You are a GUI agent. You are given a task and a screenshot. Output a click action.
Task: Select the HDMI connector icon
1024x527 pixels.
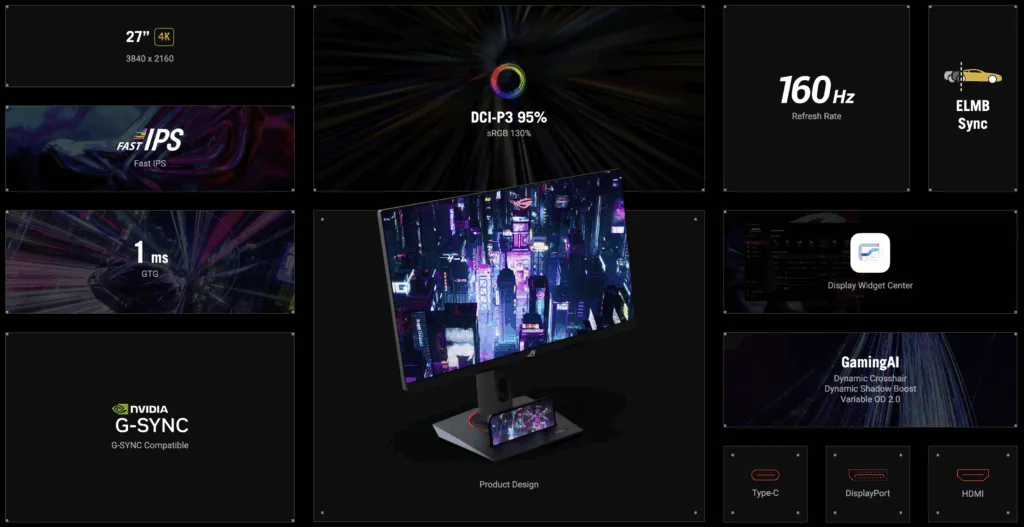(972, 475)
